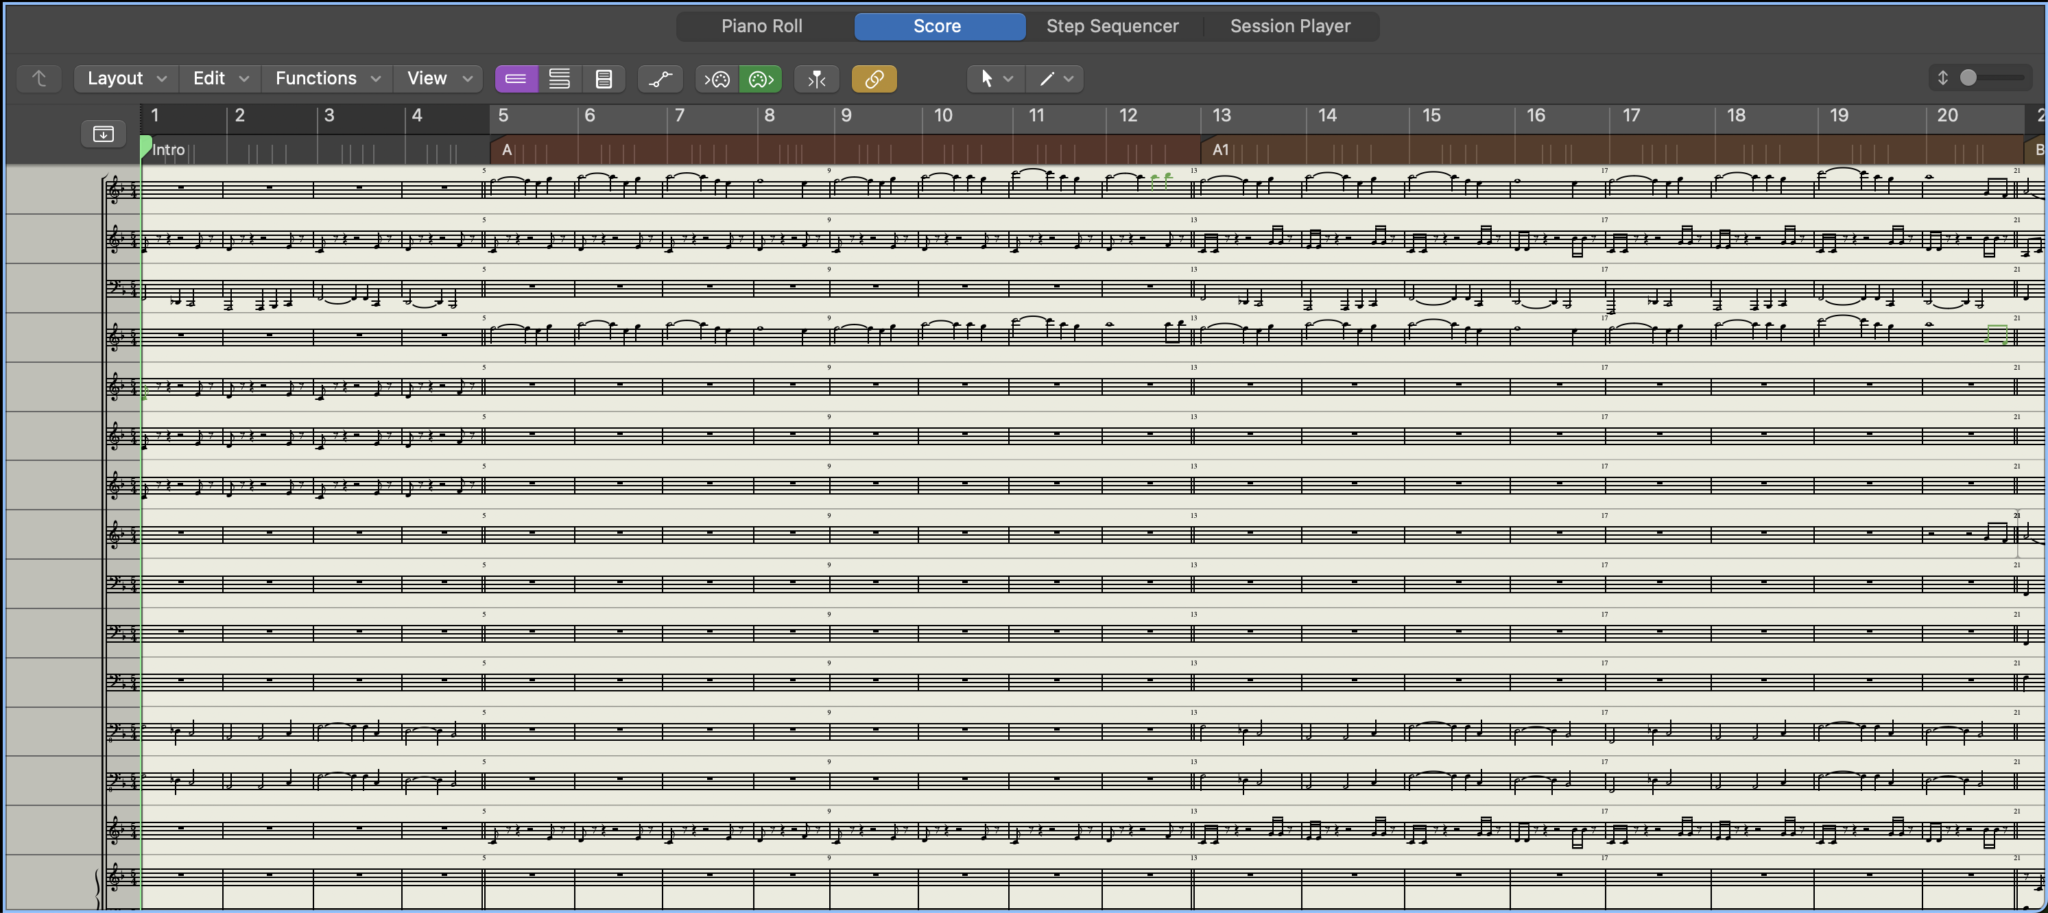This screenshot has width=2048, height=913.
Task: Enable the green MIDI Out toggle
Action: [759, 78]
